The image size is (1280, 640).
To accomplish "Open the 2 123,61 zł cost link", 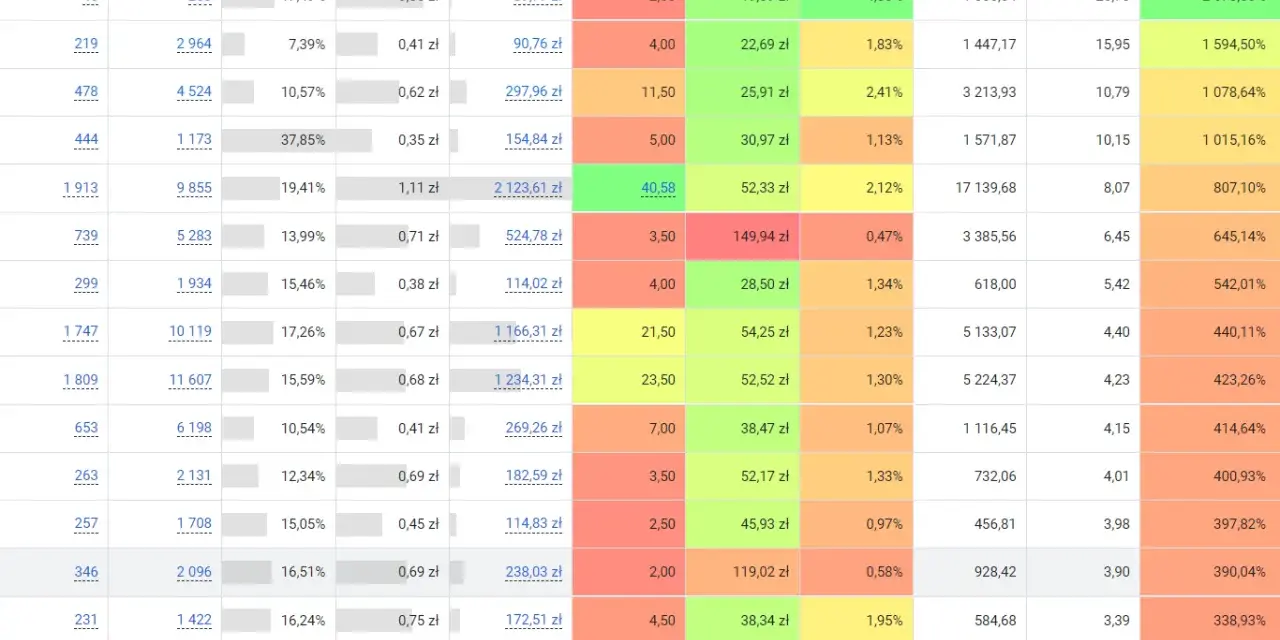I will point(528,188).
